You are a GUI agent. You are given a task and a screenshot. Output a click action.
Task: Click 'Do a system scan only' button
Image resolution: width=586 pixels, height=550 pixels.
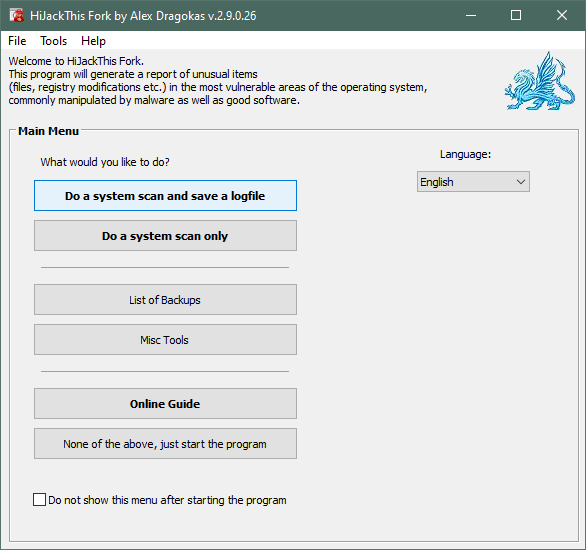(165, 236)
